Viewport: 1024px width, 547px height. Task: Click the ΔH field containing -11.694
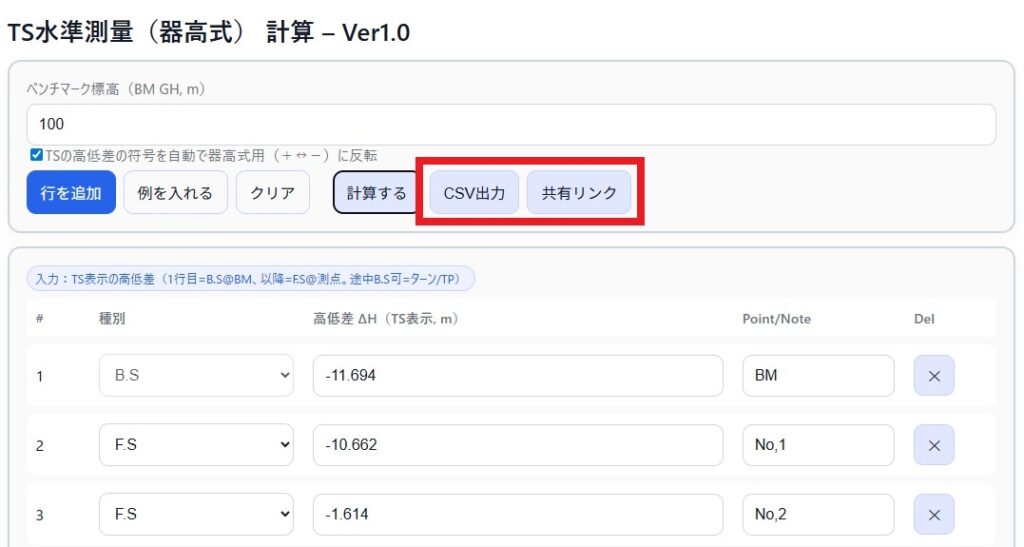(517, 376)
